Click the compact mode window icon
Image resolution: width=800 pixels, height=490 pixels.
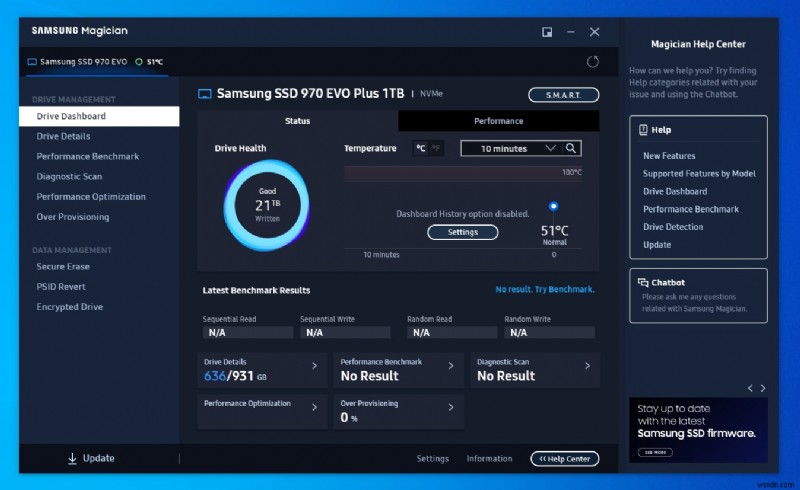(x=547, y=32)
